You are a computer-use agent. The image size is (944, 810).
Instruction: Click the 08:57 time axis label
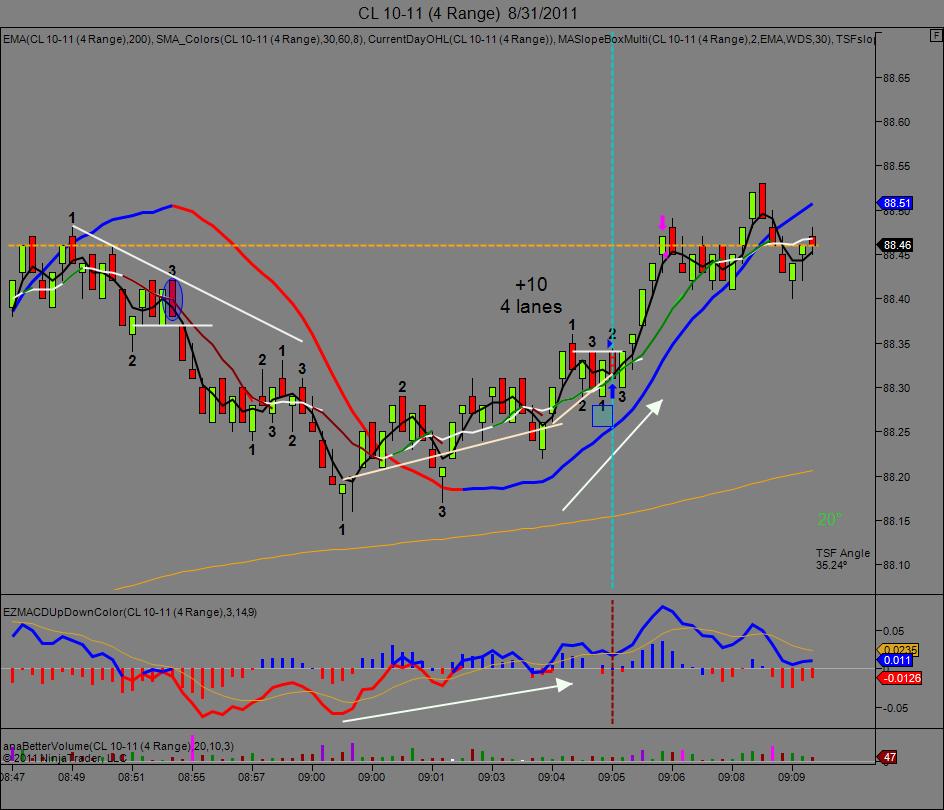[x=251, y=777]
